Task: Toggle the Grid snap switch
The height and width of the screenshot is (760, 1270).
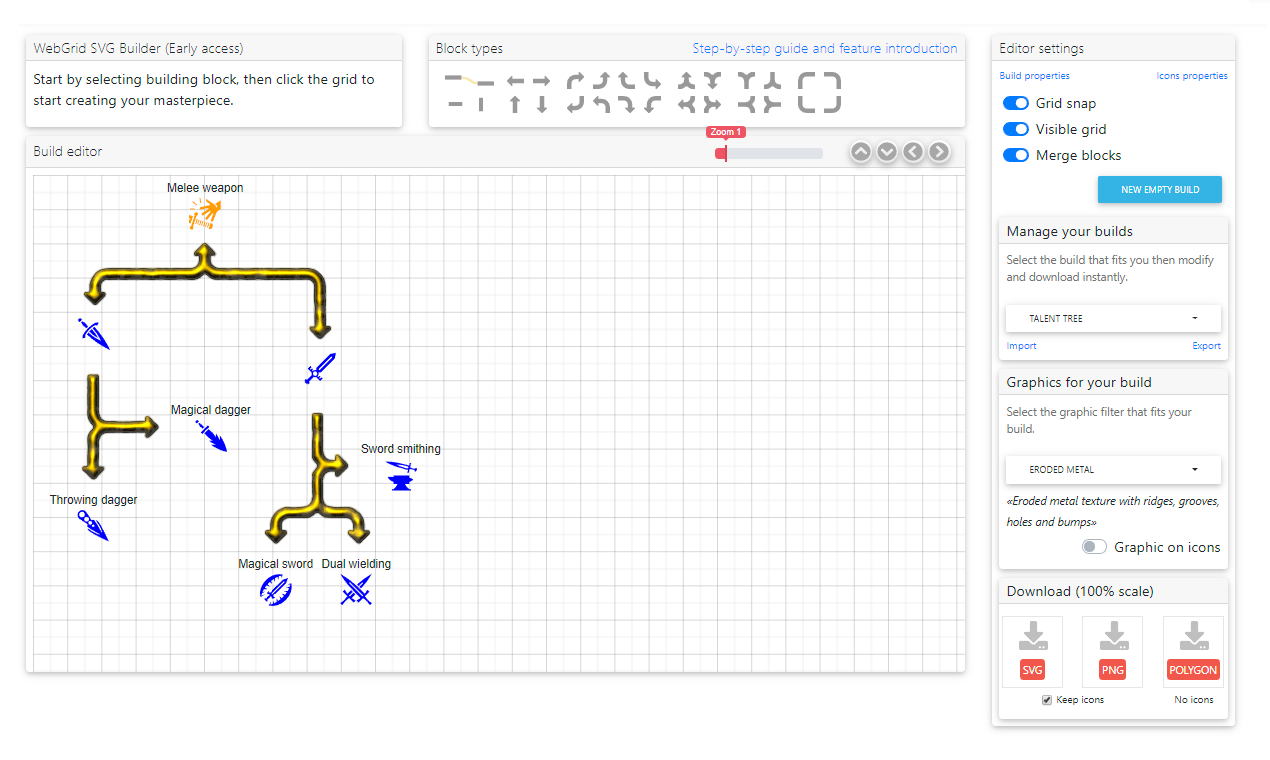Action: click(x=1016, y=103)
